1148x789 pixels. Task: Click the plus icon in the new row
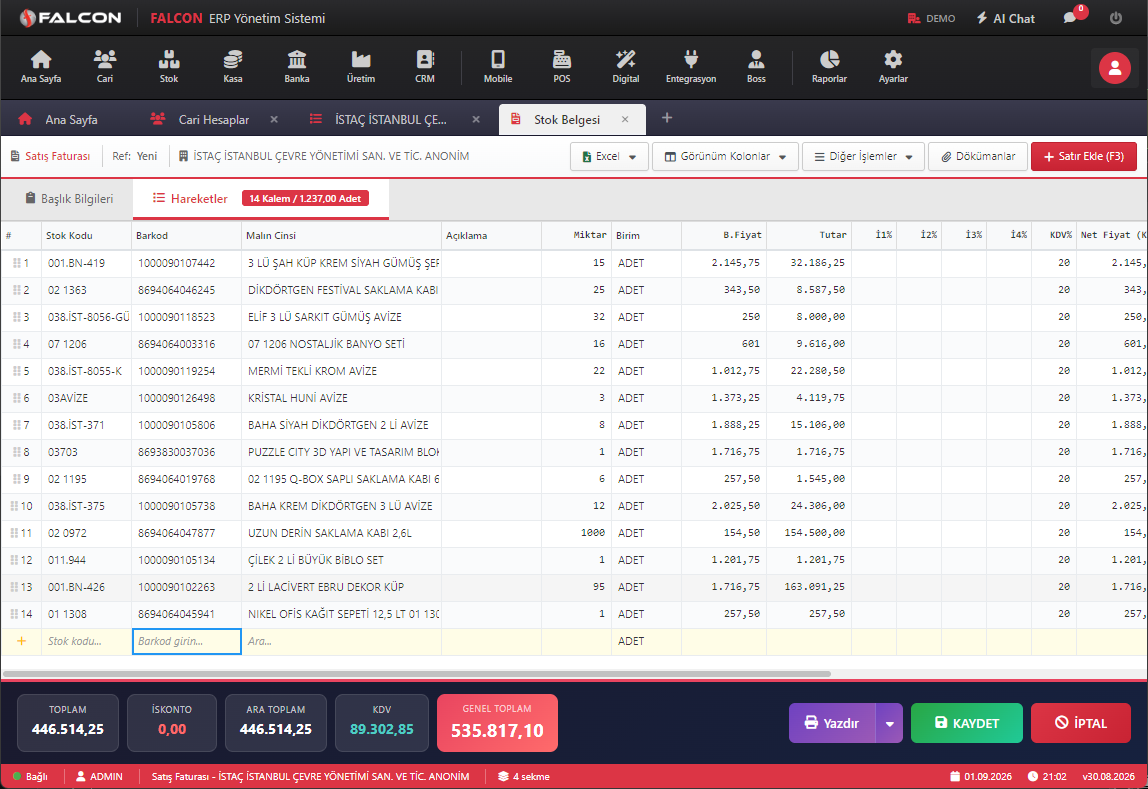(x=21, y=641)
